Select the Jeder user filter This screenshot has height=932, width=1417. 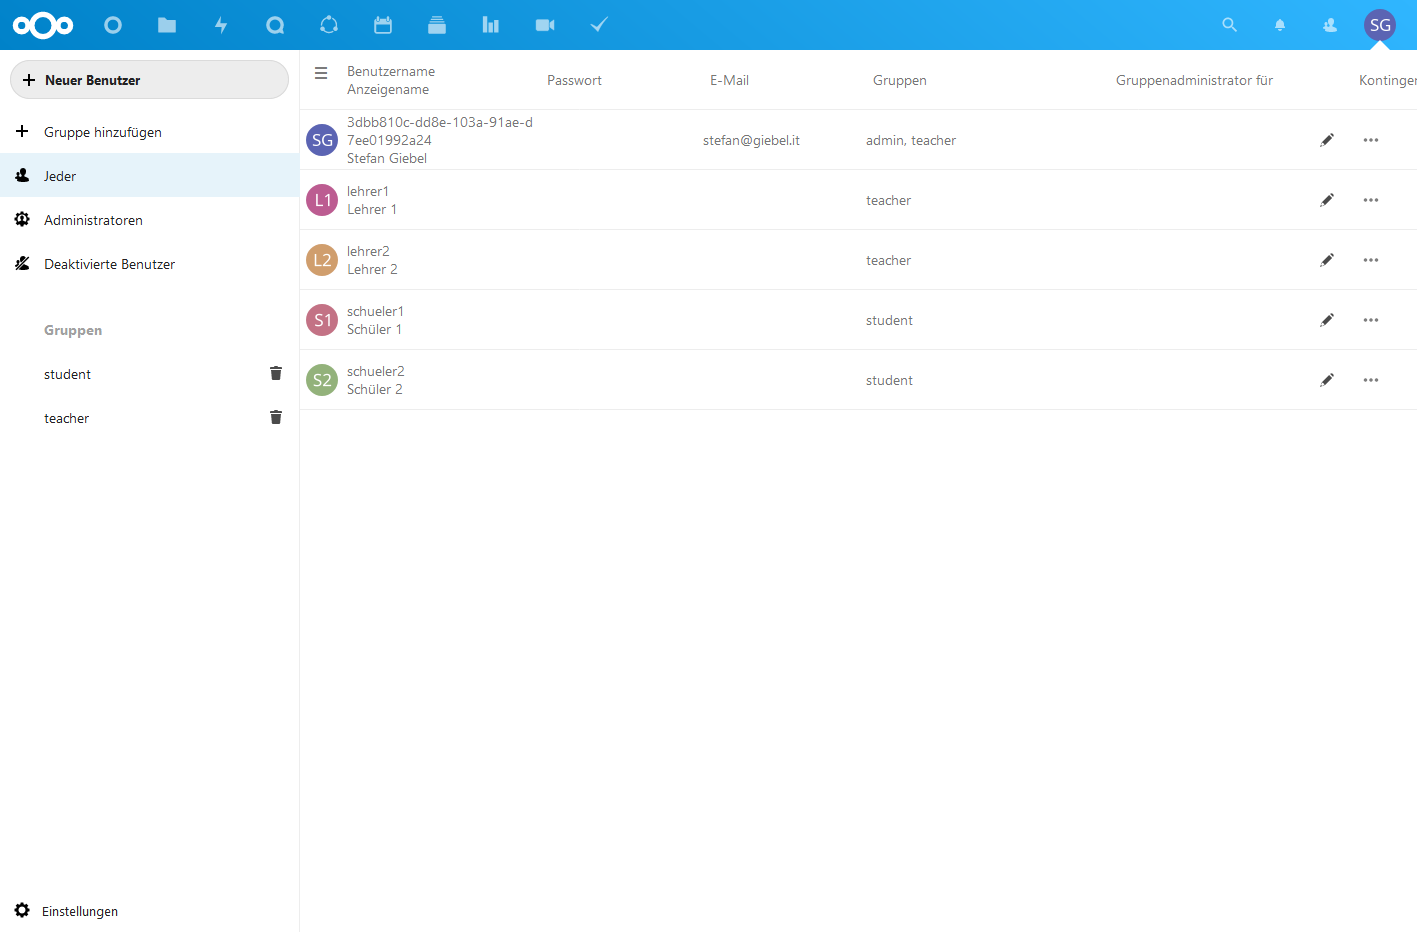click(150, 176)
